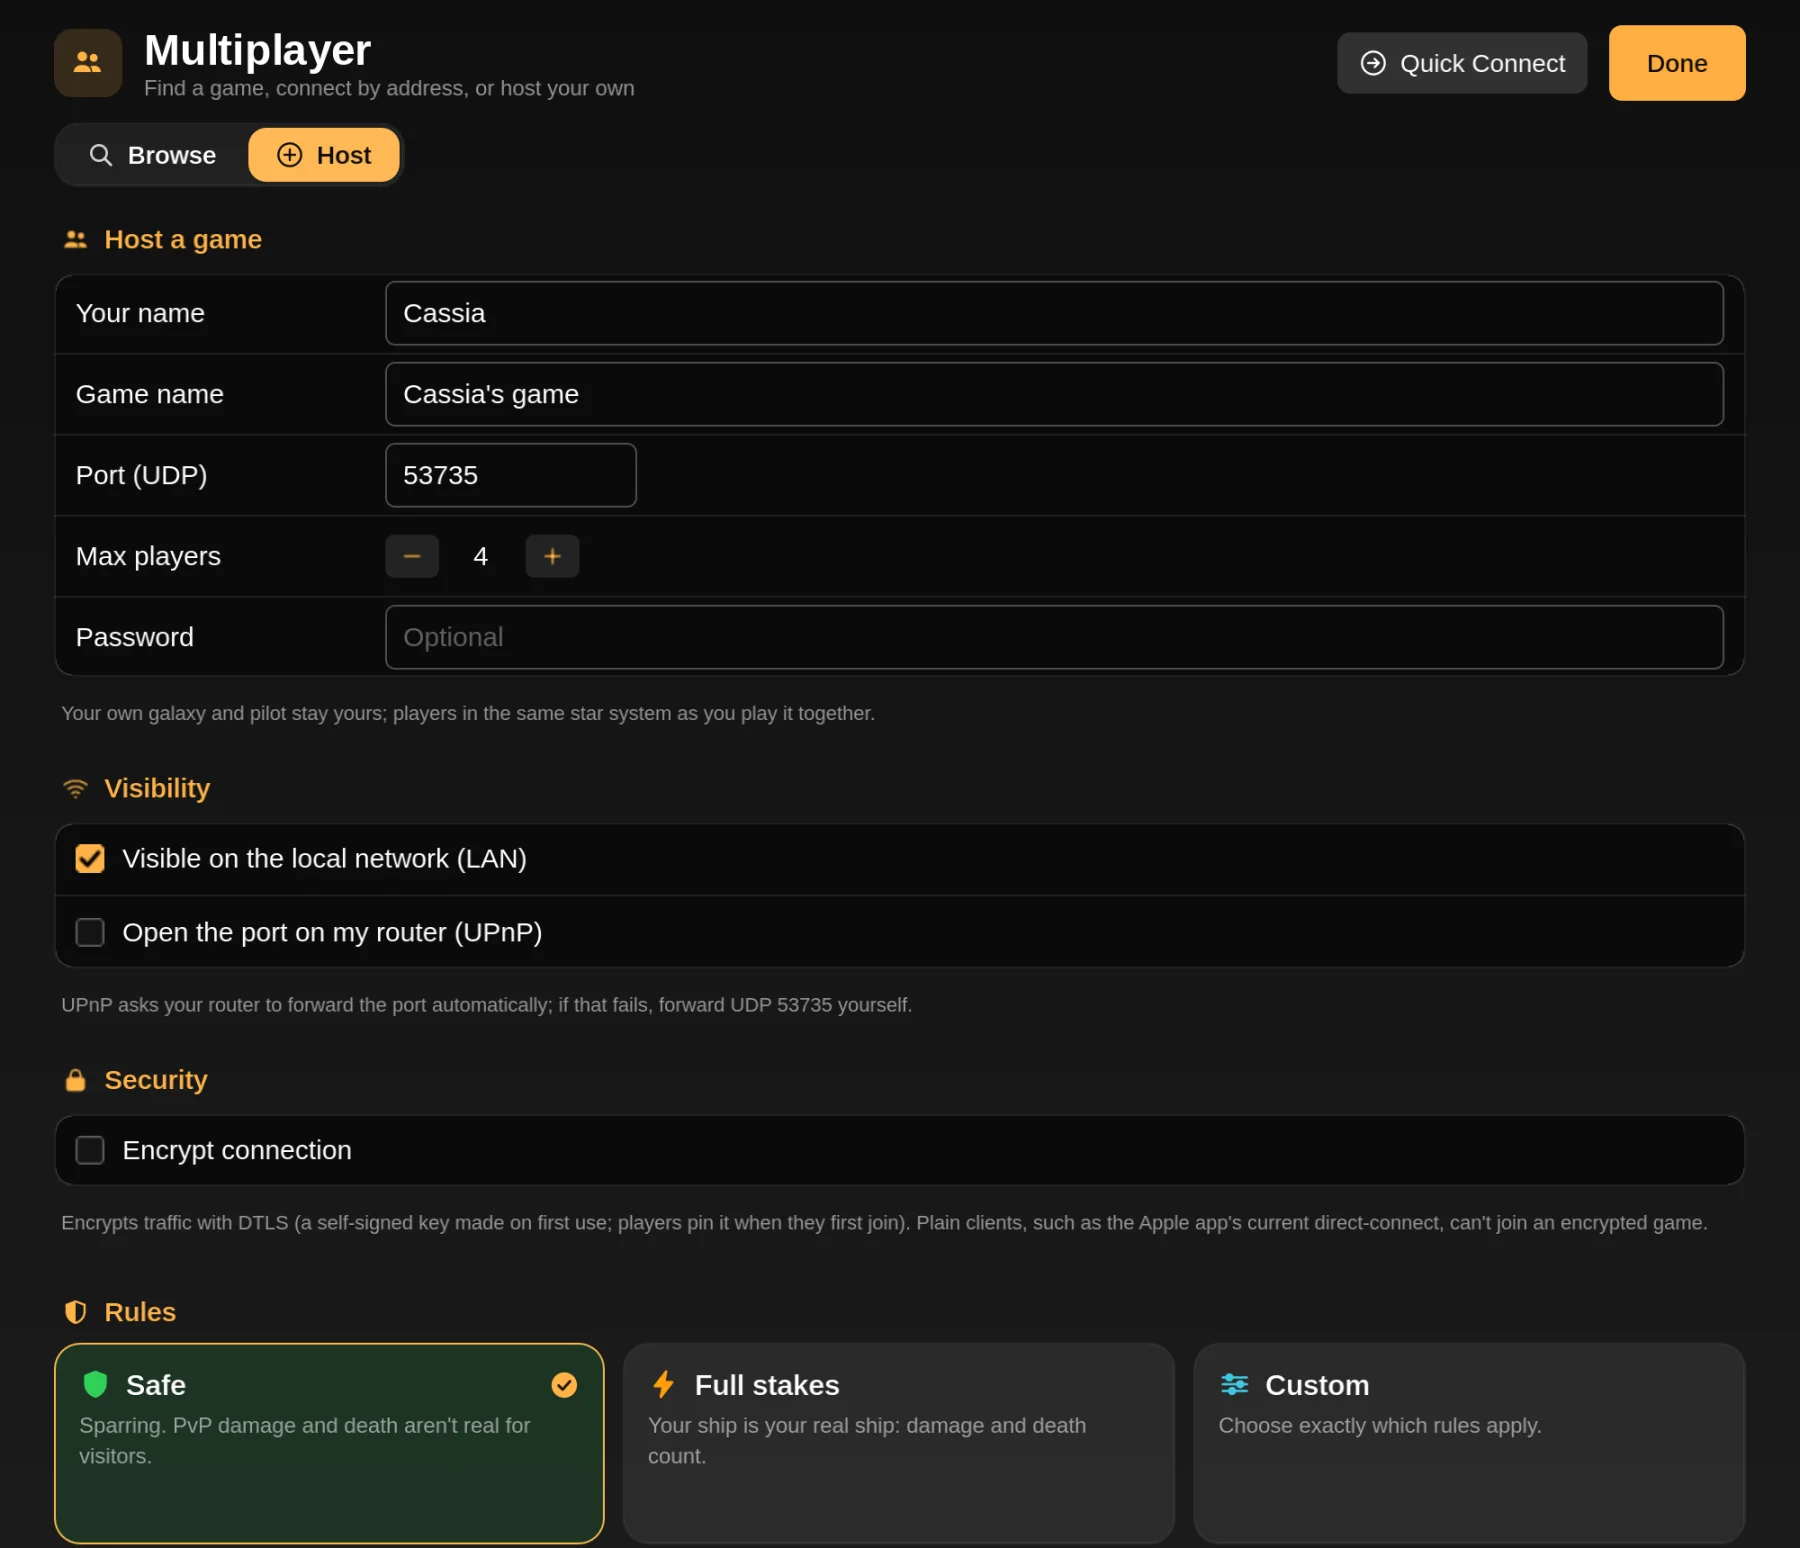Decrease max players with minus button
Screen dimensions: 1800x1548
tap(412, 557)
